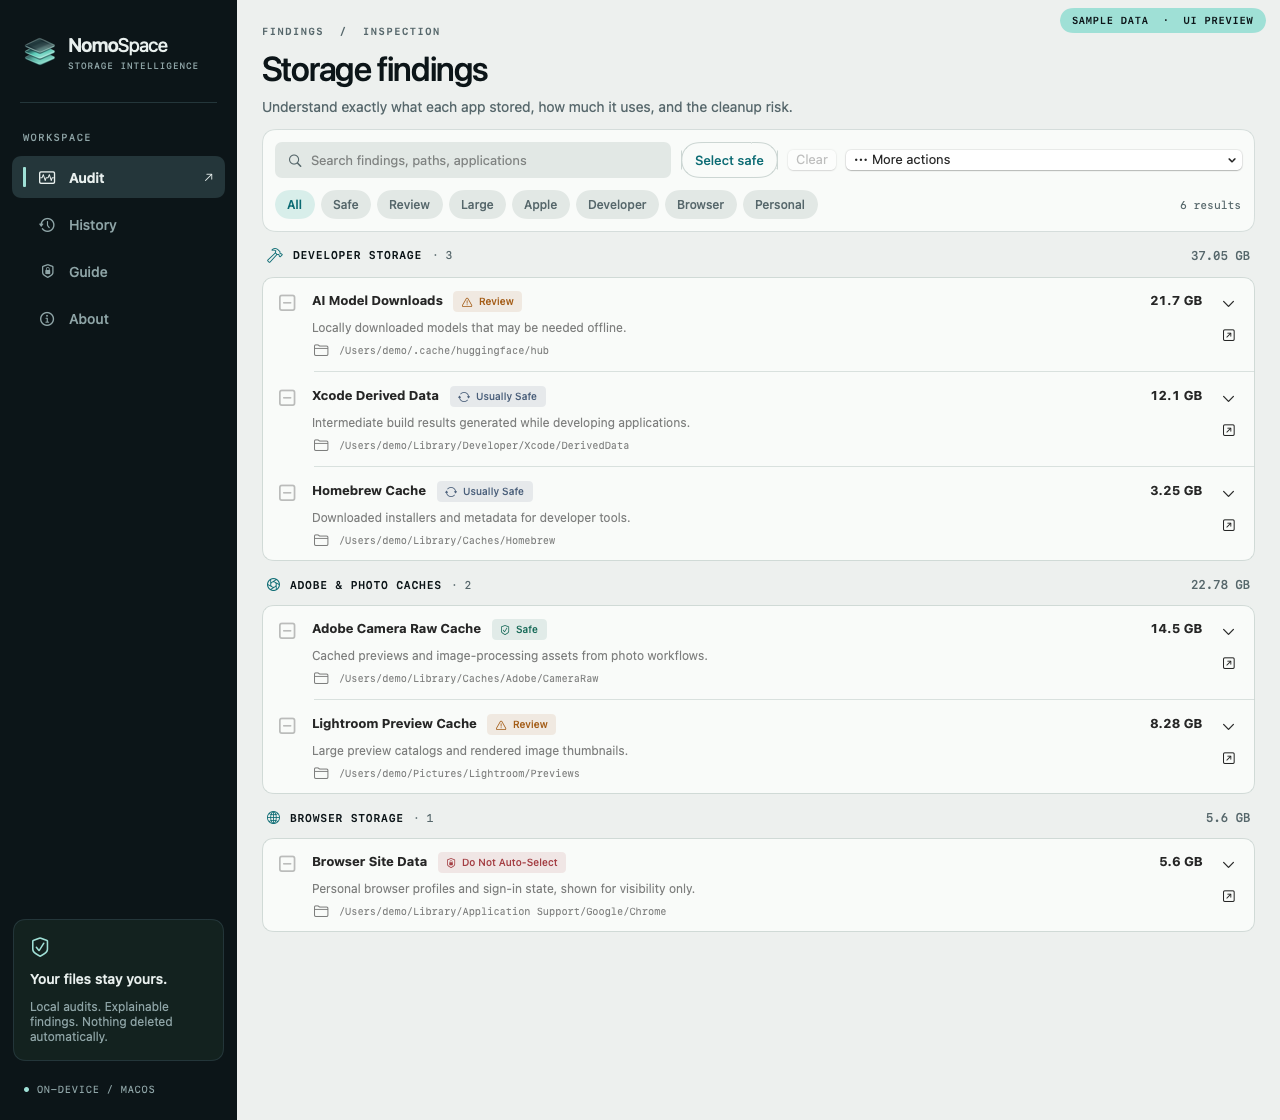Click the open-location icon for Lightroom Preview Cache
This screenshot has width=1280, height=1120.
coord(1229,758)
